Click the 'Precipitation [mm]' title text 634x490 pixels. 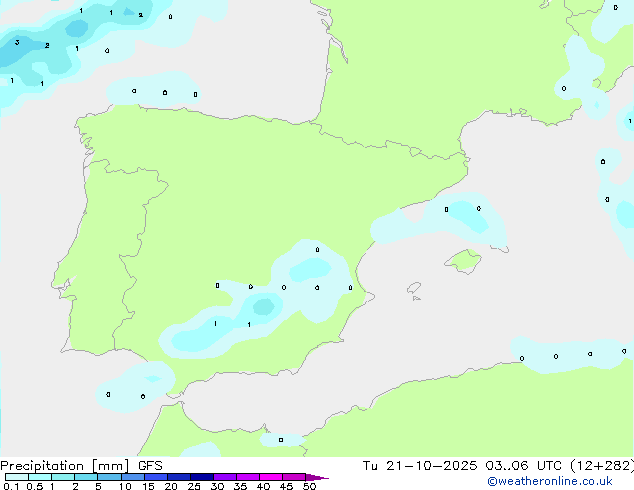pyautogui.click(x=65, y=466)
